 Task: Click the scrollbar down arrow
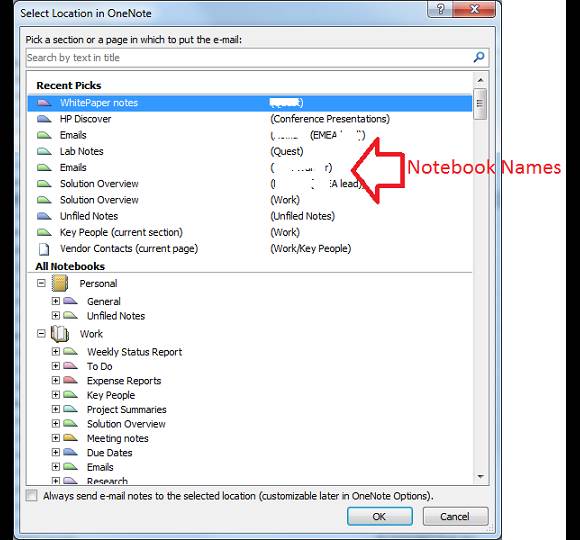[x=480, y=476]
